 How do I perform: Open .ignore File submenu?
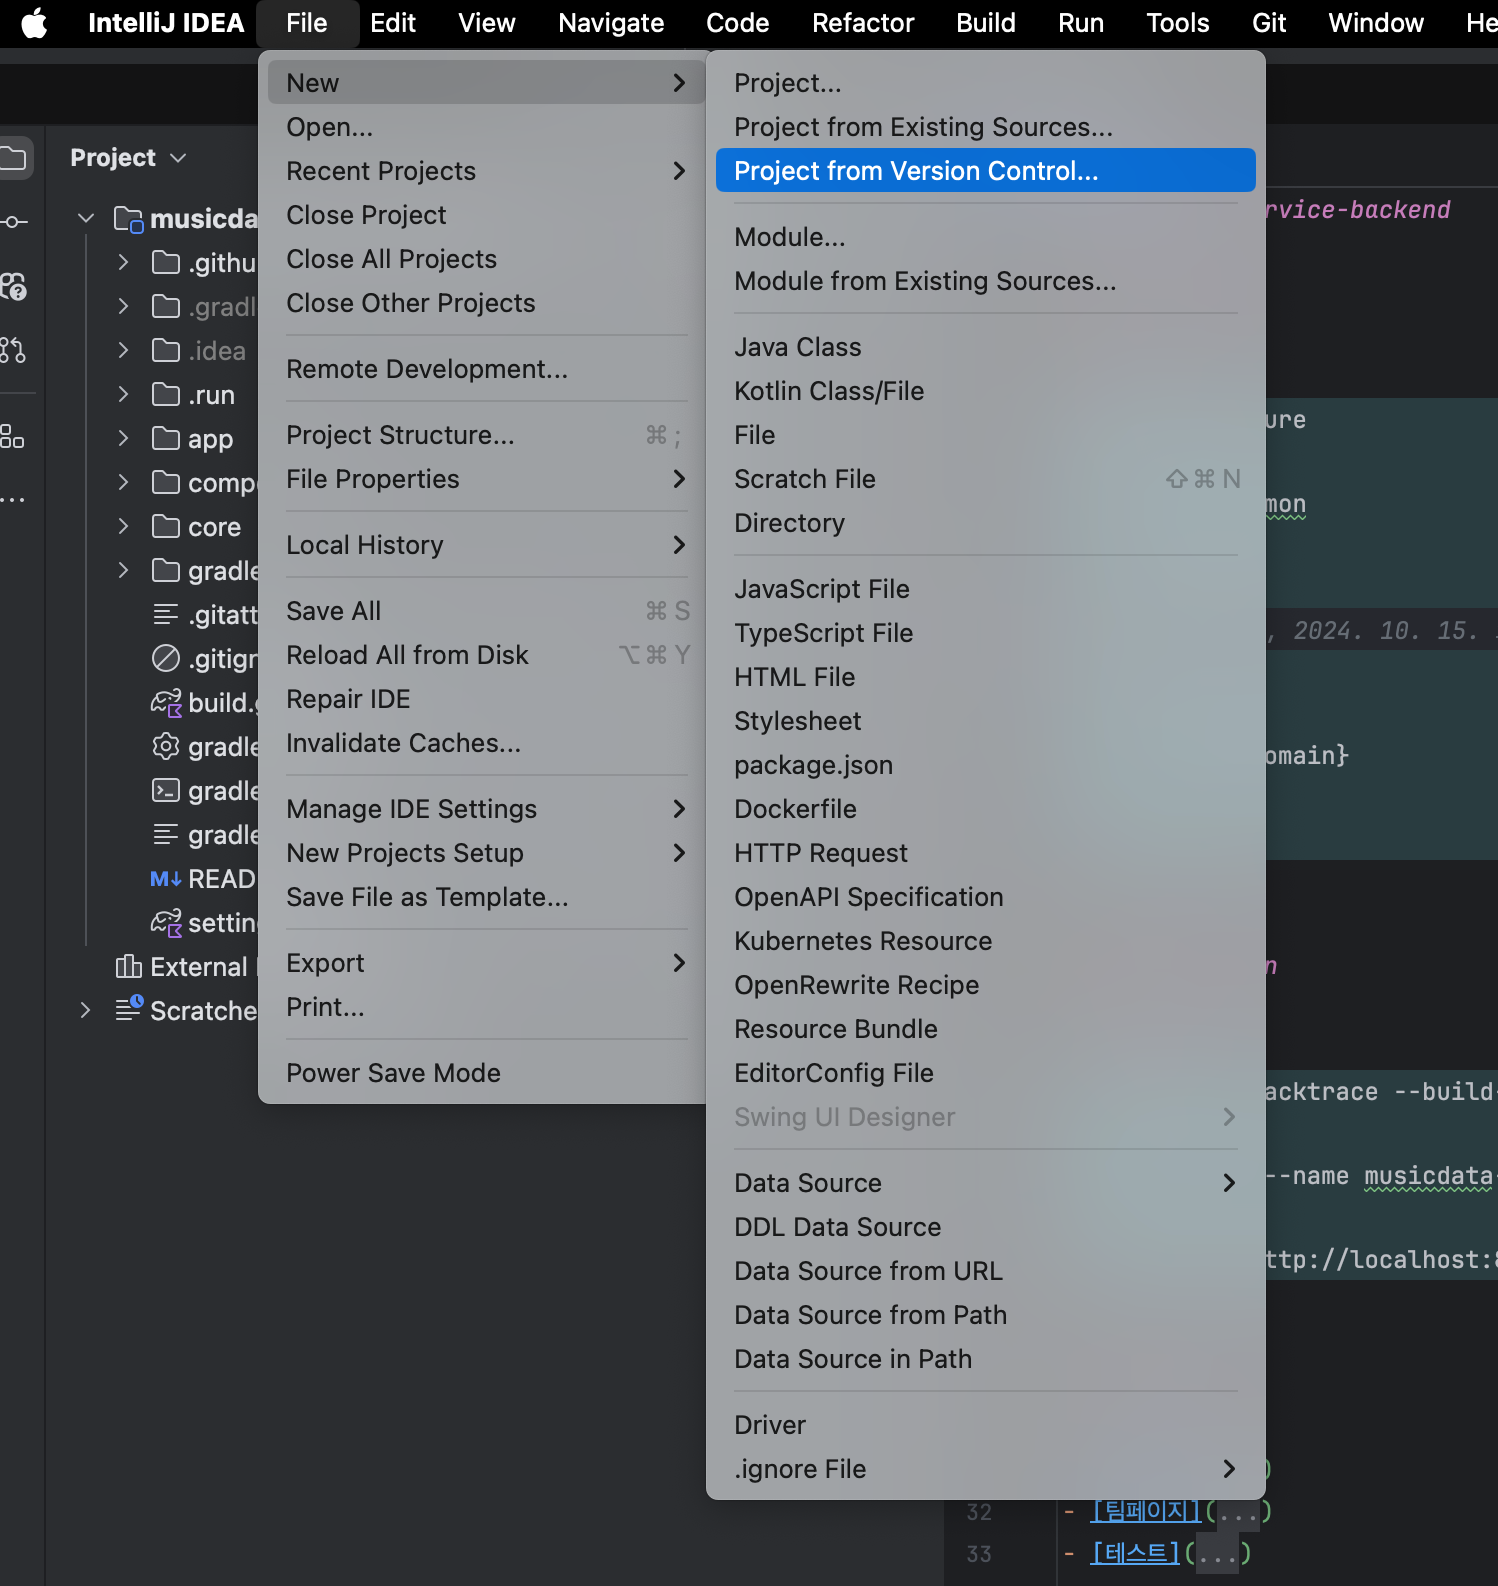(986, 1469)
